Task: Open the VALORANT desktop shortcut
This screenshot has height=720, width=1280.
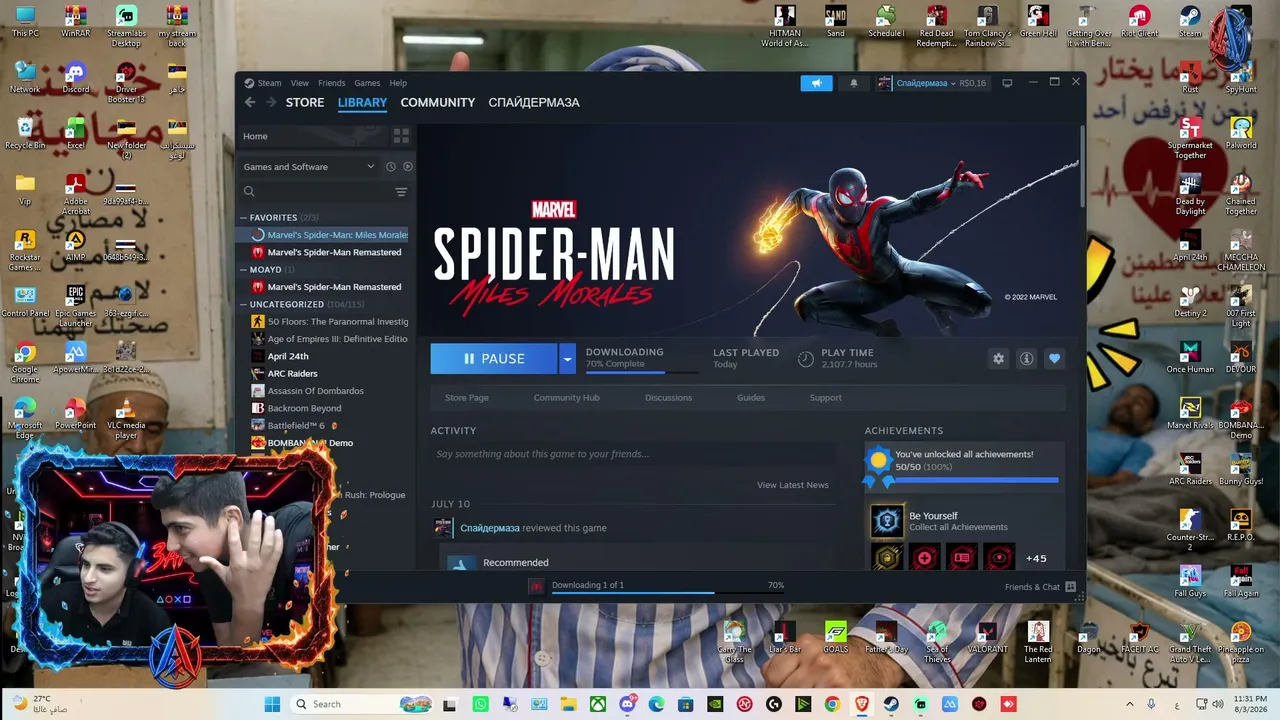Action: point(987,638)
